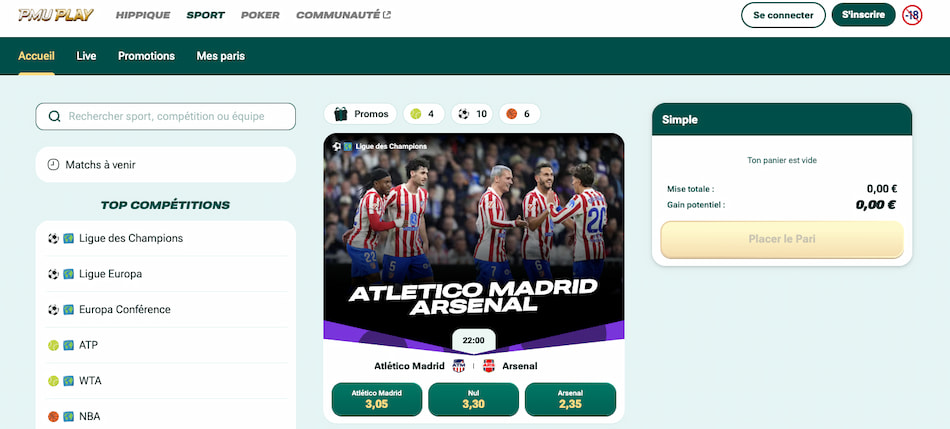Image resolution: width=950 pixels, height=429 pixels.
Task: Click the PMU Play logo
Action: (x=56, y=15)
